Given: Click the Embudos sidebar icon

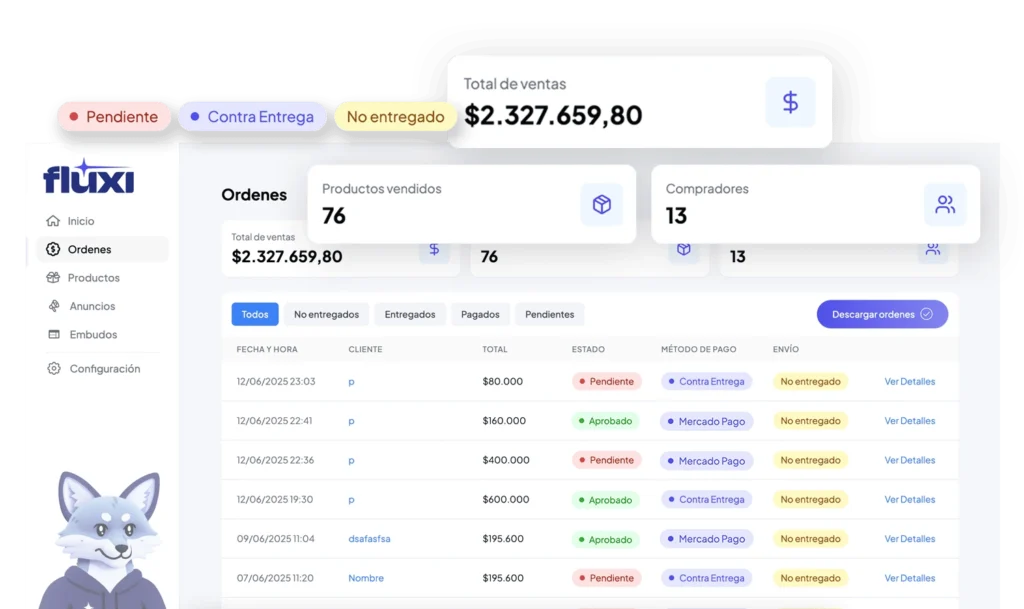Looking at the screenshot, I should [54, 334].
